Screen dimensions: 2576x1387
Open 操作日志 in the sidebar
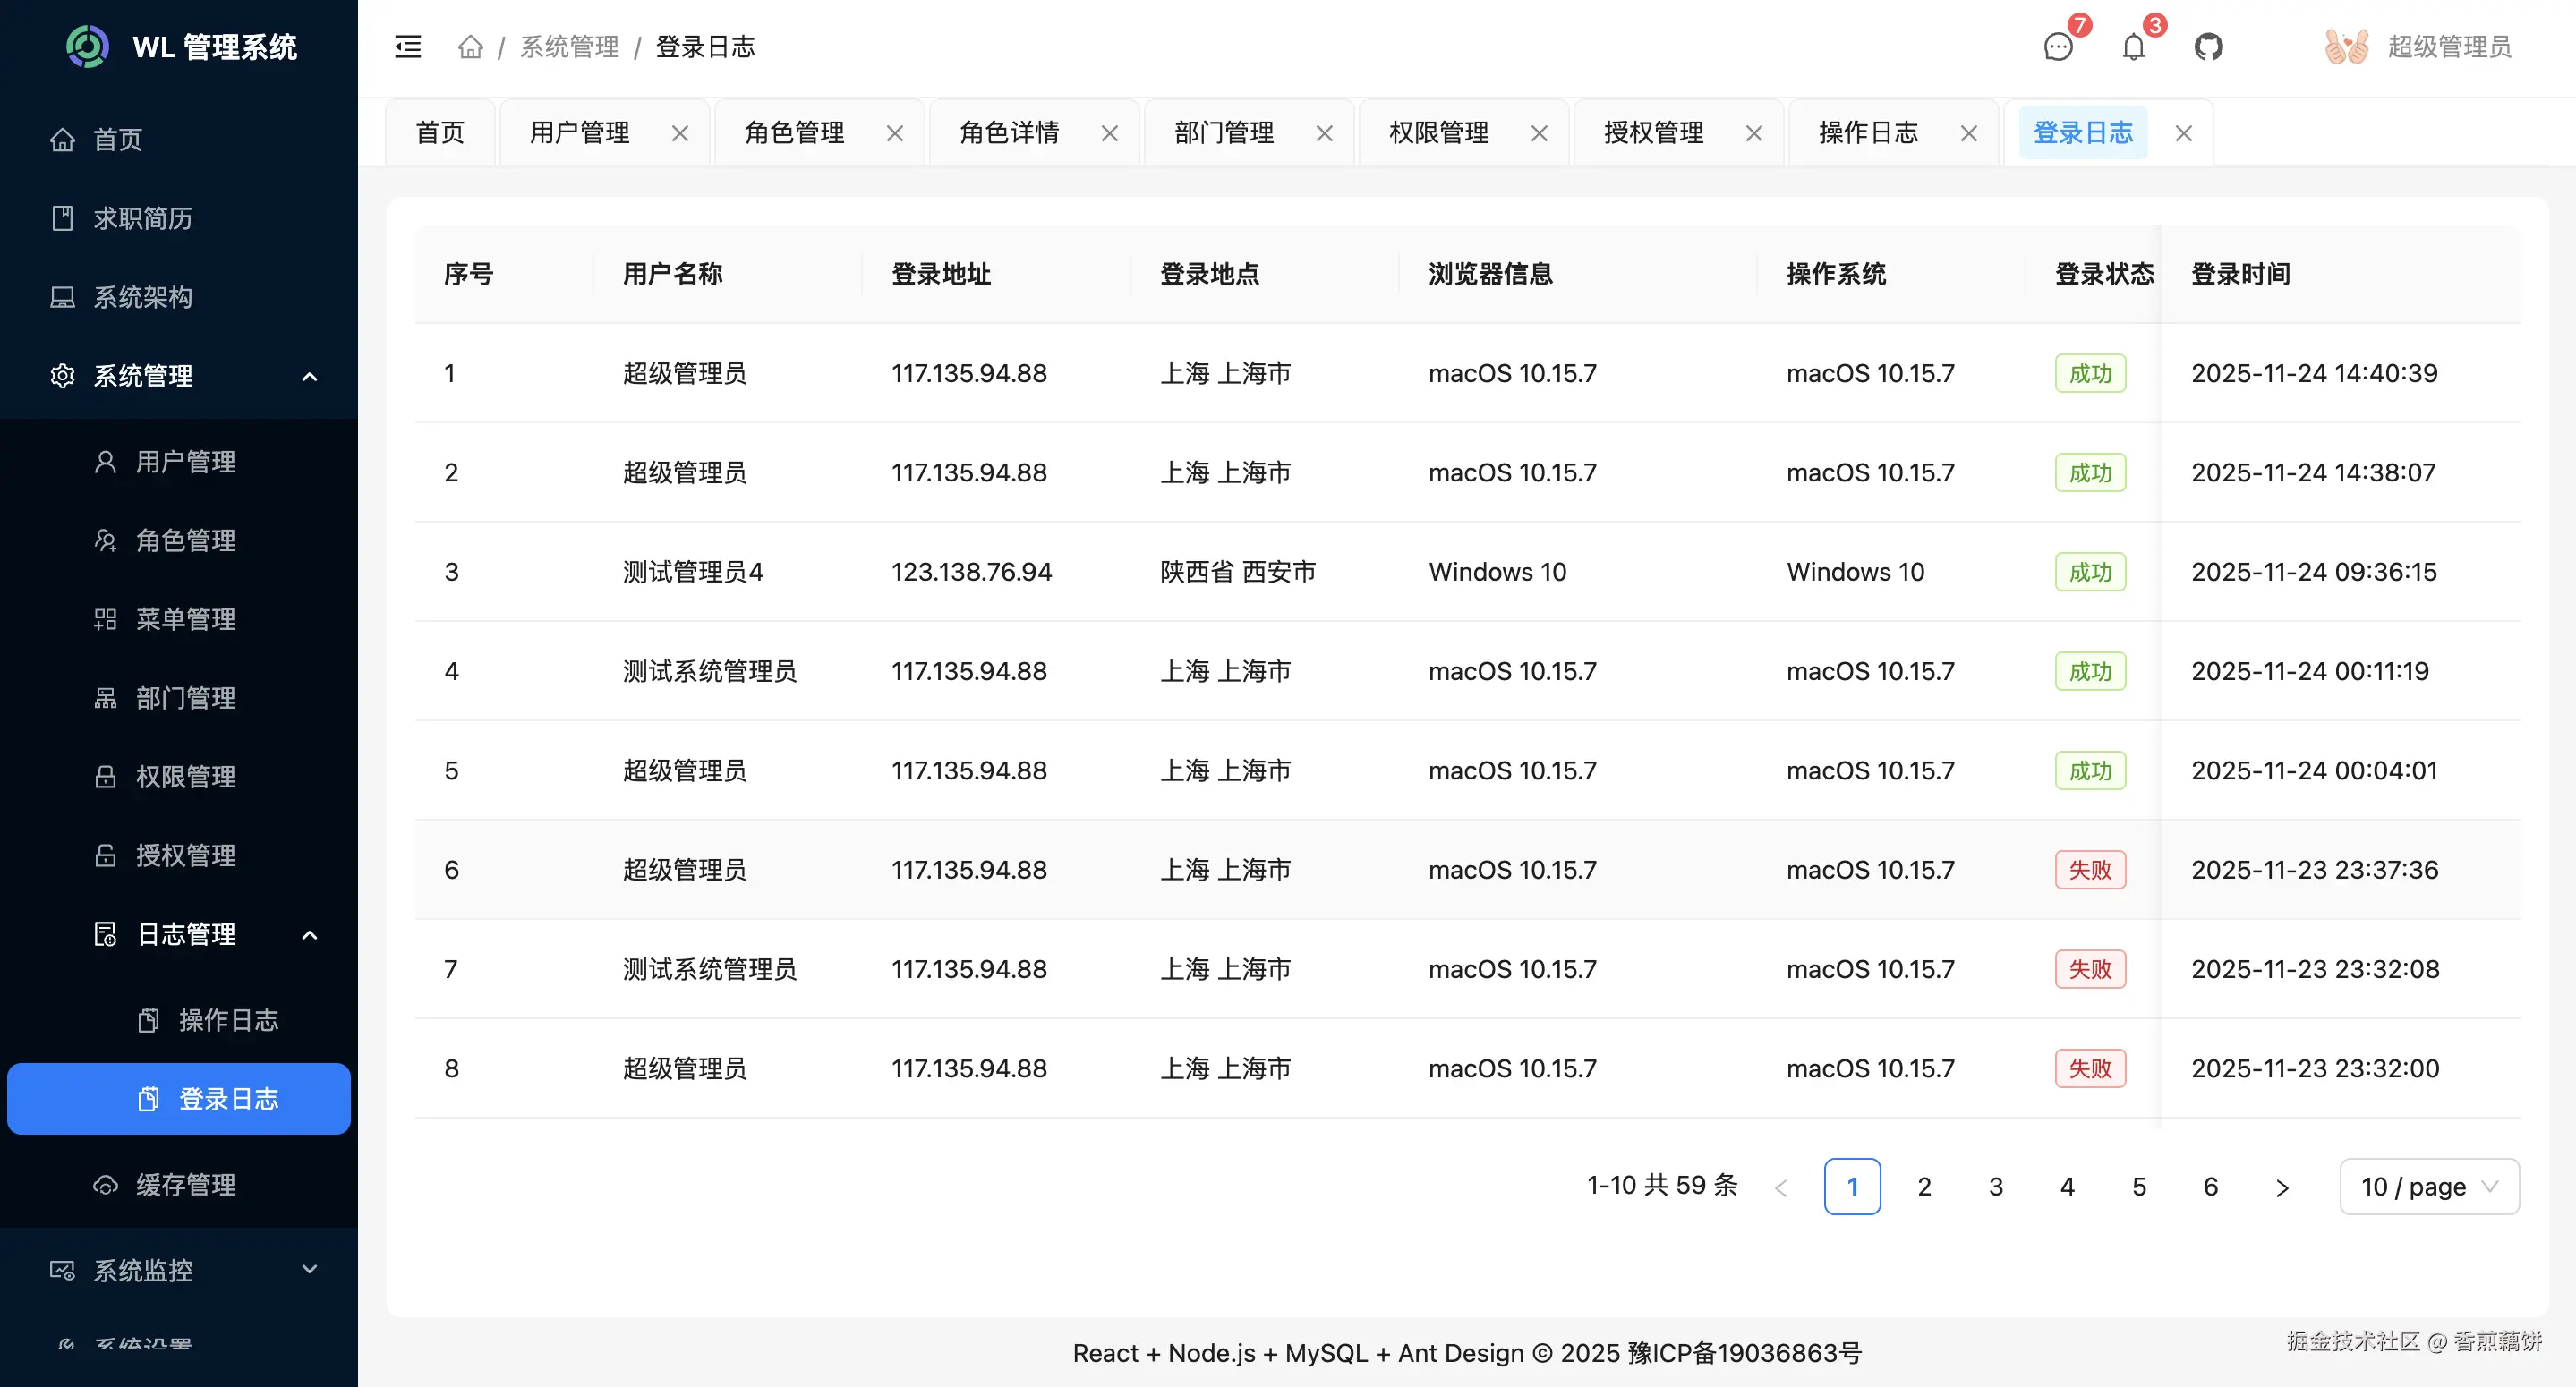coord(228,1020)
